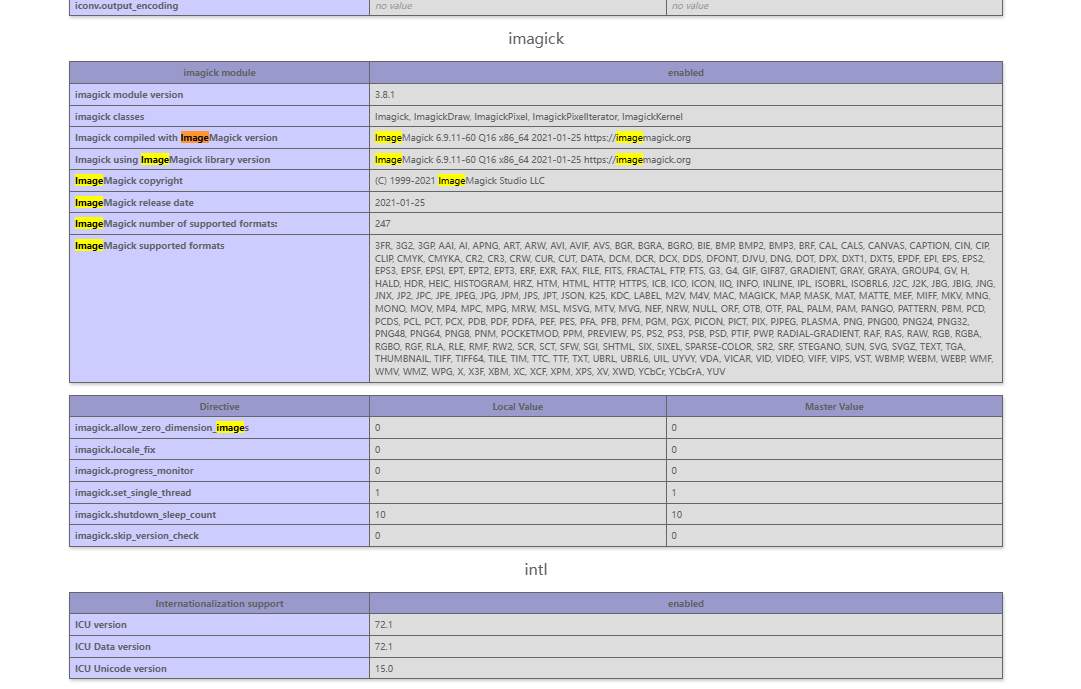Click the 'Internationalization support' header cell
Viewport: 1081px width, 689px height.
point(219,603)
